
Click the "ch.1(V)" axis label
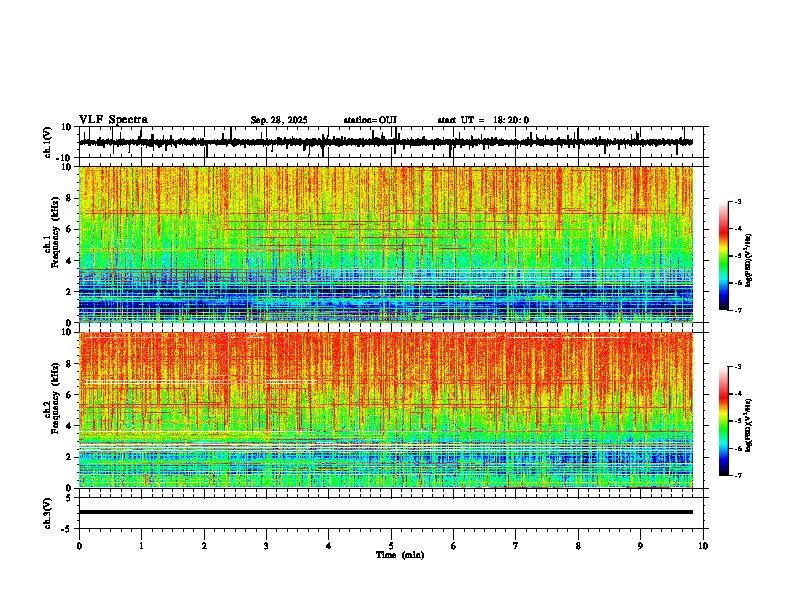click(x=48, y=142)
